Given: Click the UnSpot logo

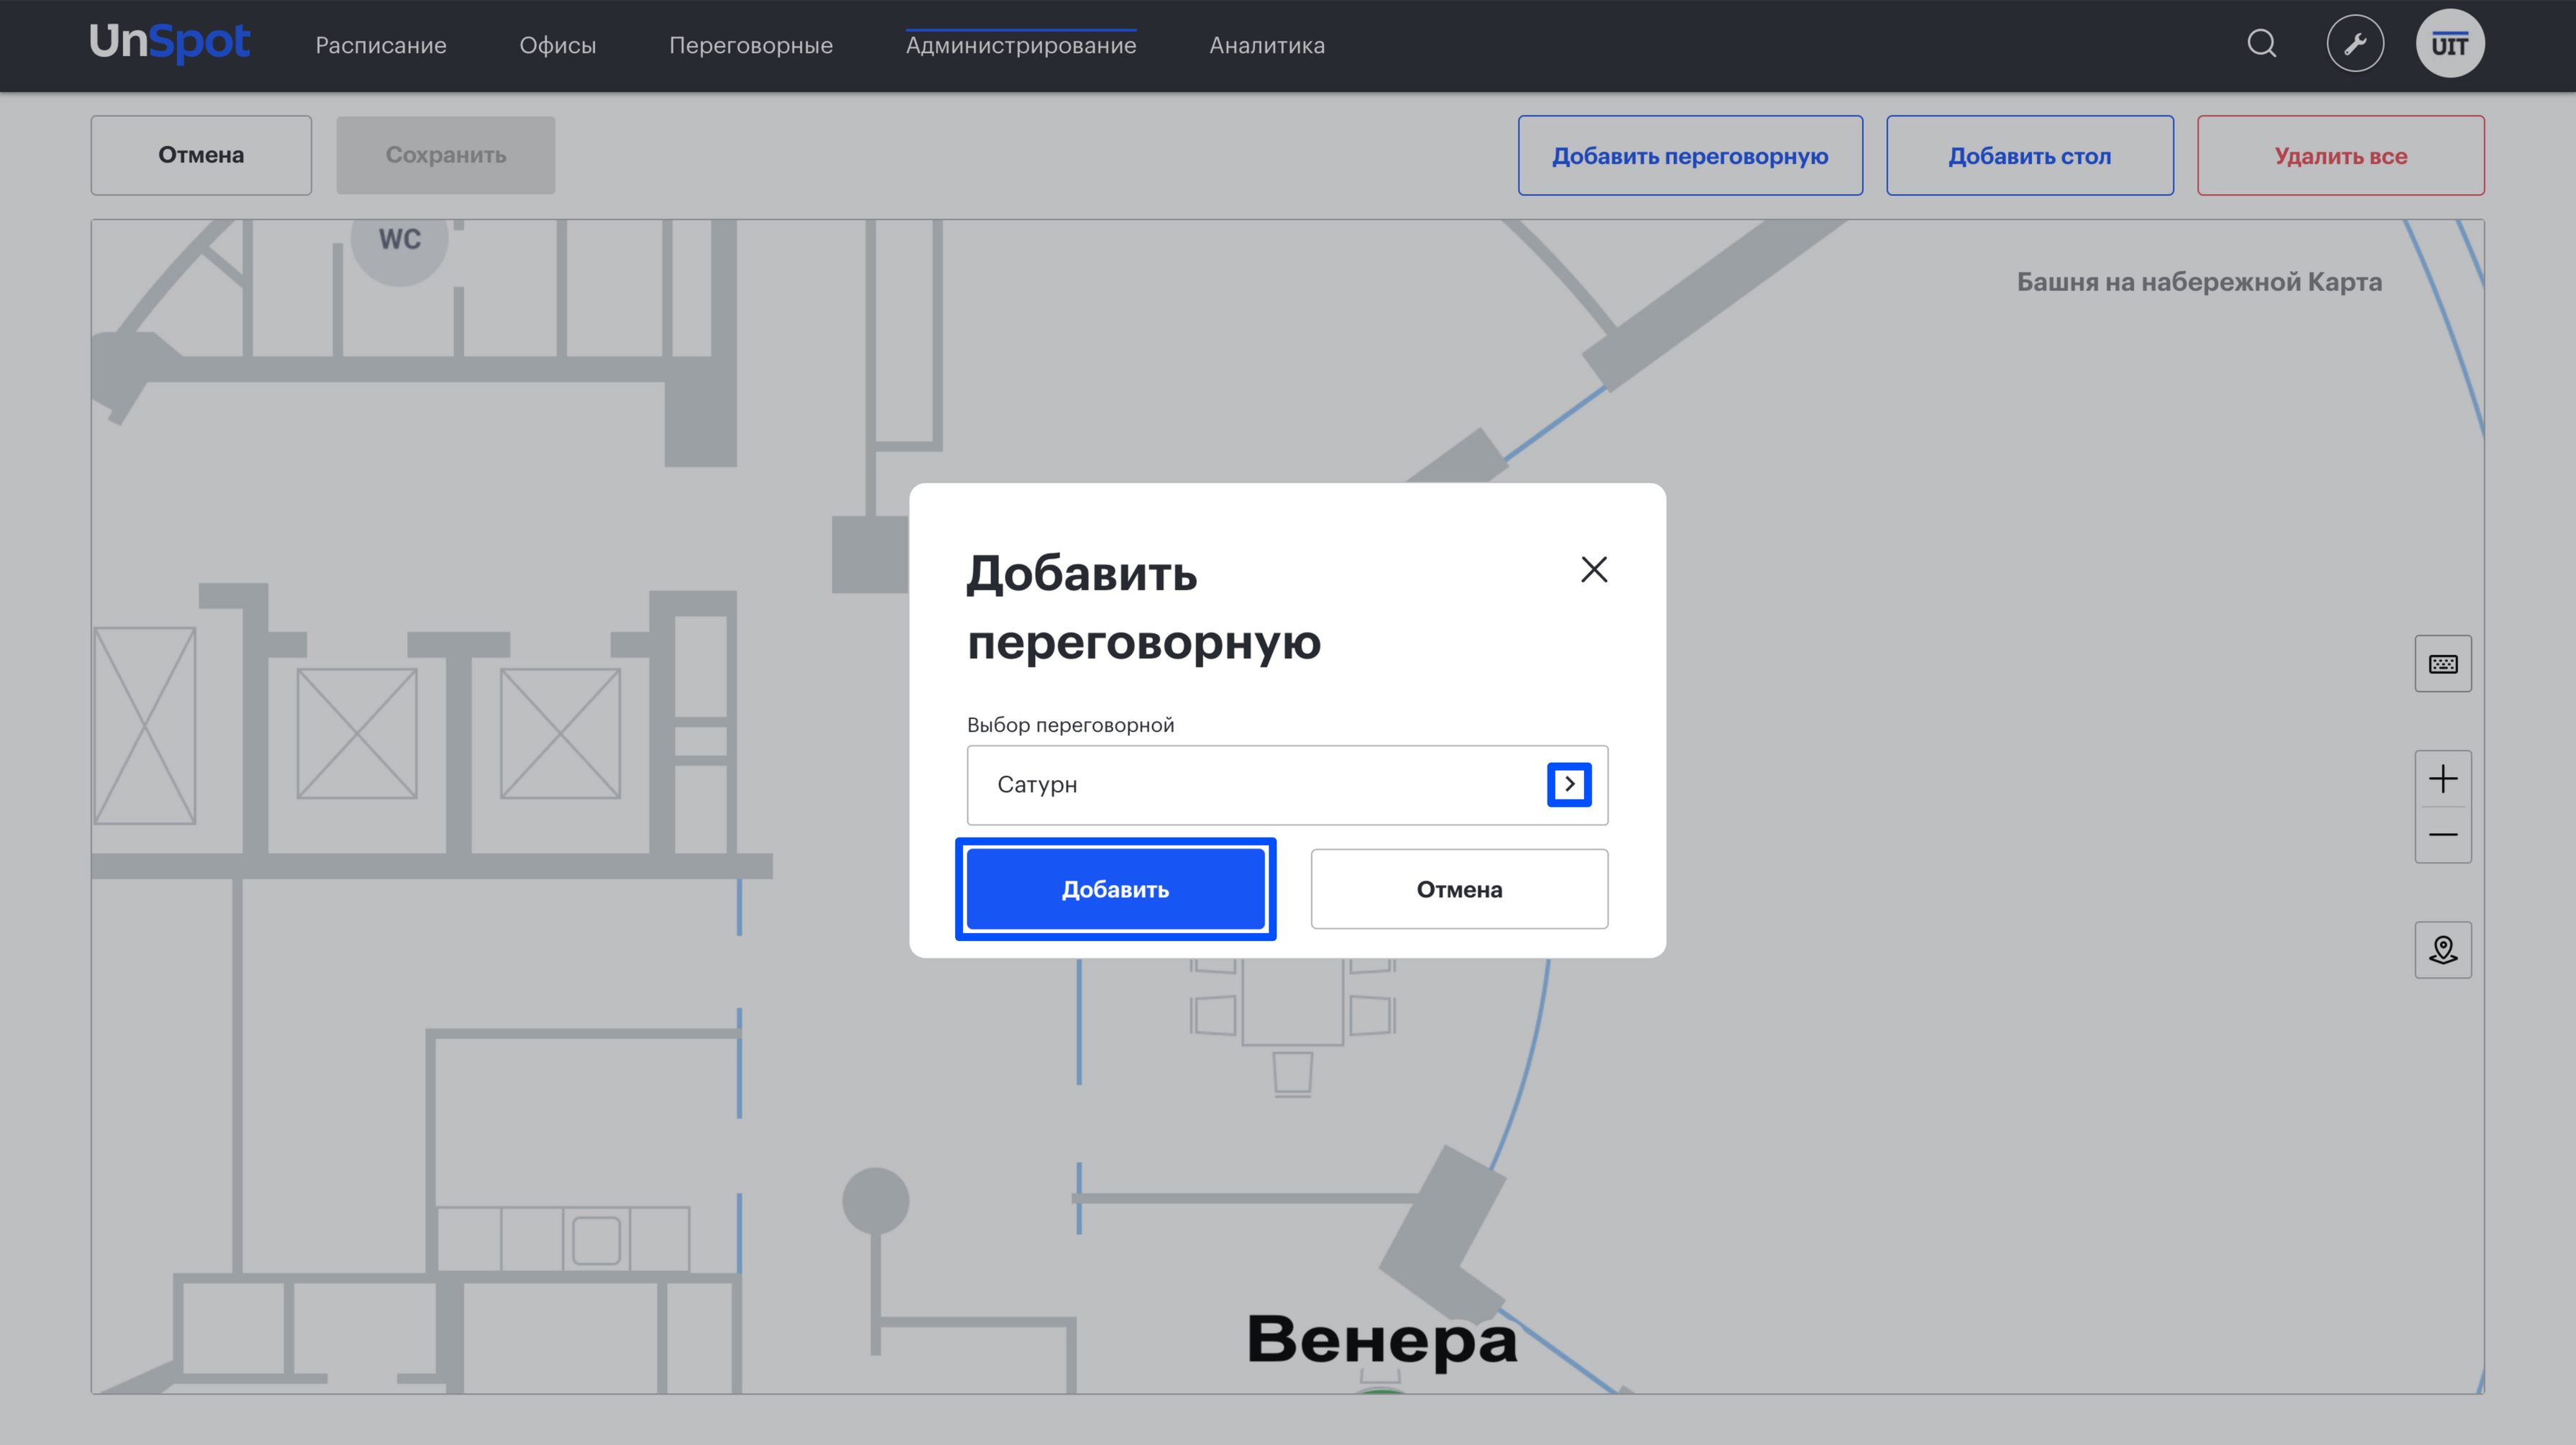Looking at the screenshot, I should pyautogui.click(x=170, y=43).
